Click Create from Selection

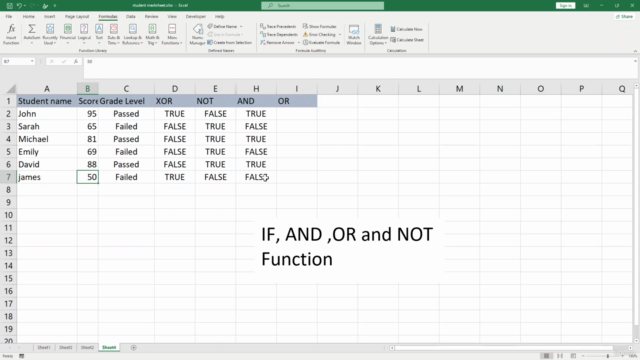coord(229,42)
